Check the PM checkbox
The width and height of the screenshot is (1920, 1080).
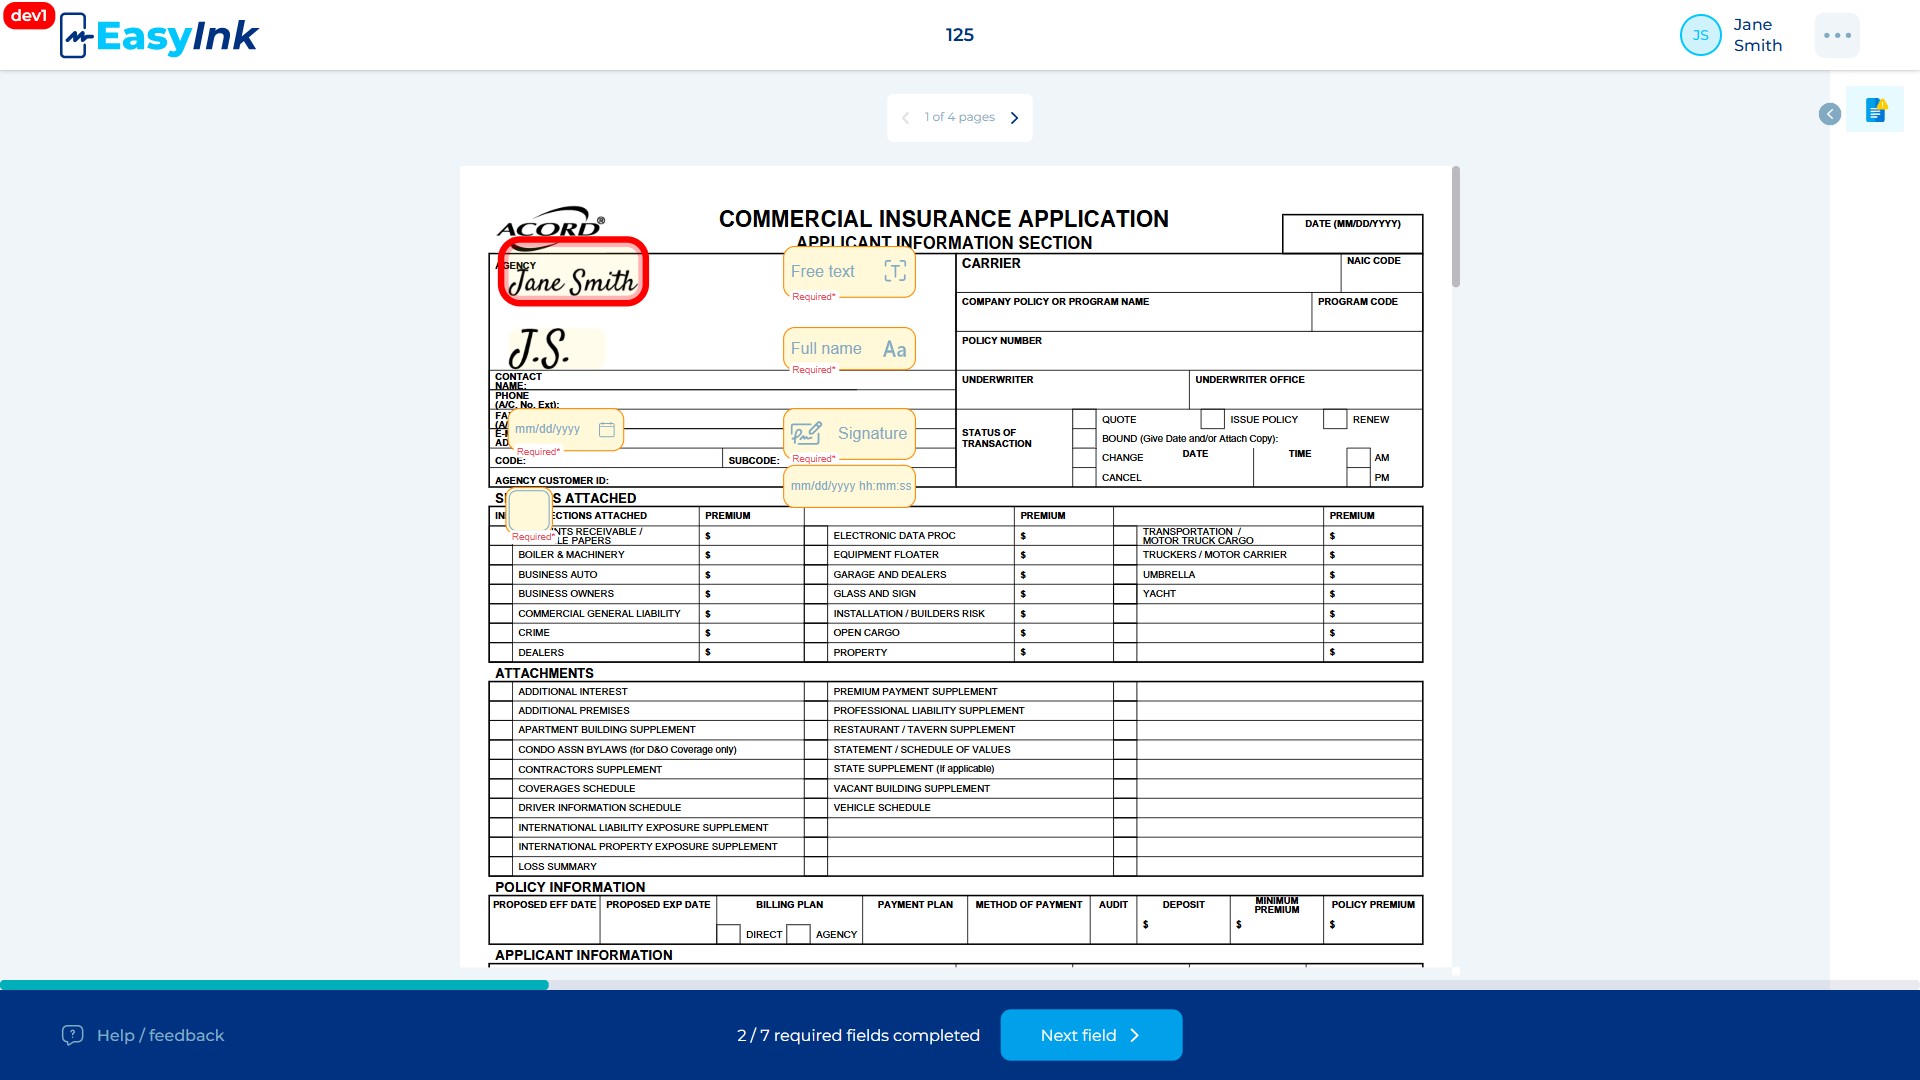click(x=1358, y=477)
